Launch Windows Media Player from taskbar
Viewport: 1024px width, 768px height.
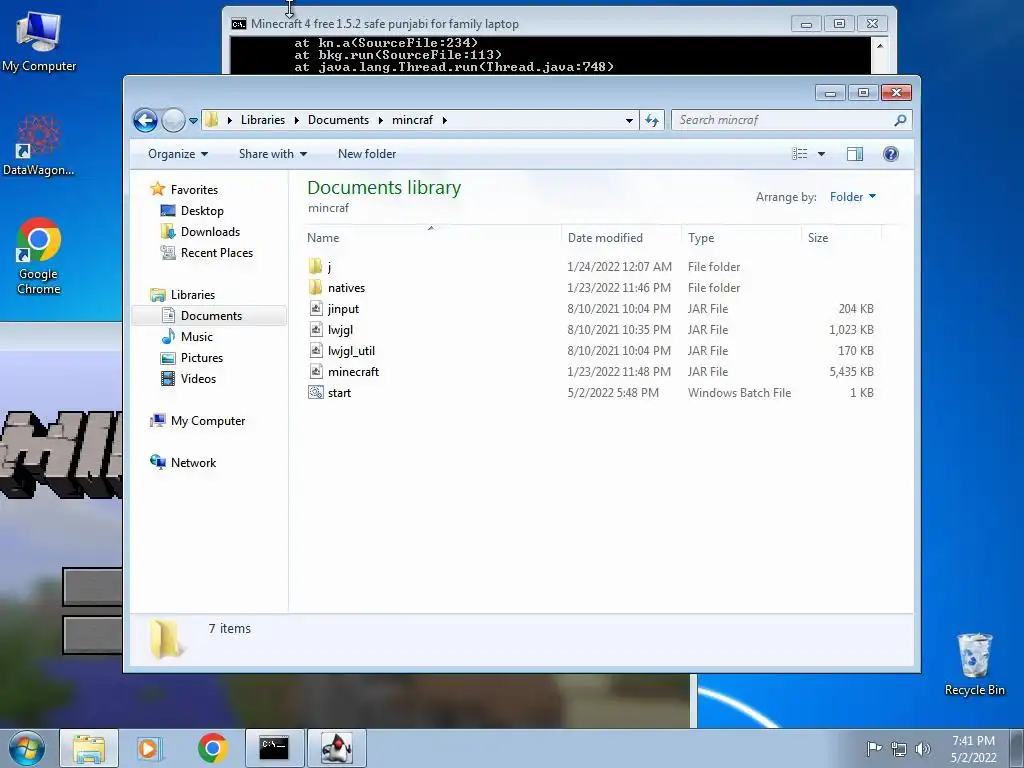coord(150,748)
